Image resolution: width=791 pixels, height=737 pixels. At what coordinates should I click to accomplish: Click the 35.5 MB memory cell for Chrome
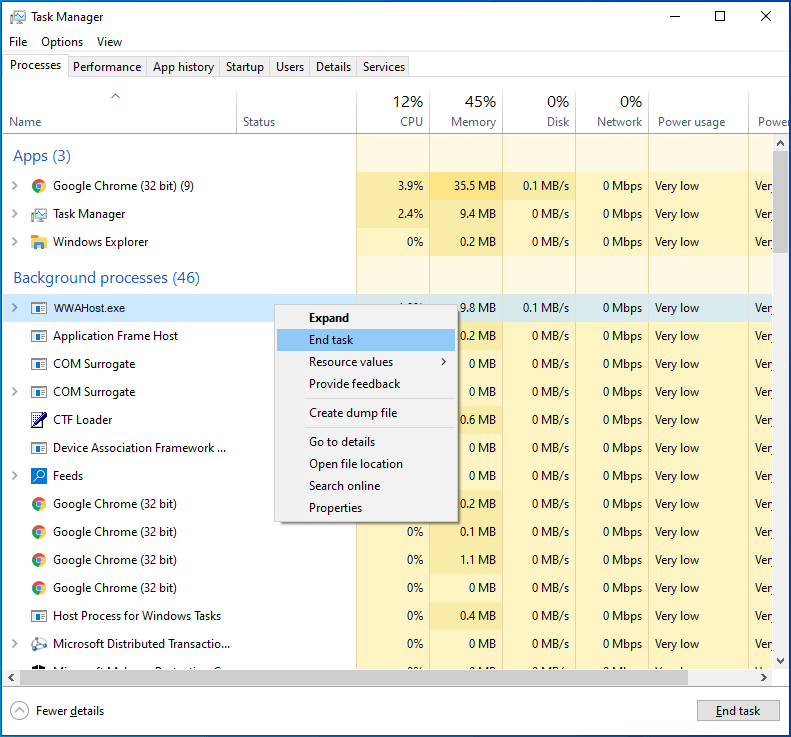point(466,186)
